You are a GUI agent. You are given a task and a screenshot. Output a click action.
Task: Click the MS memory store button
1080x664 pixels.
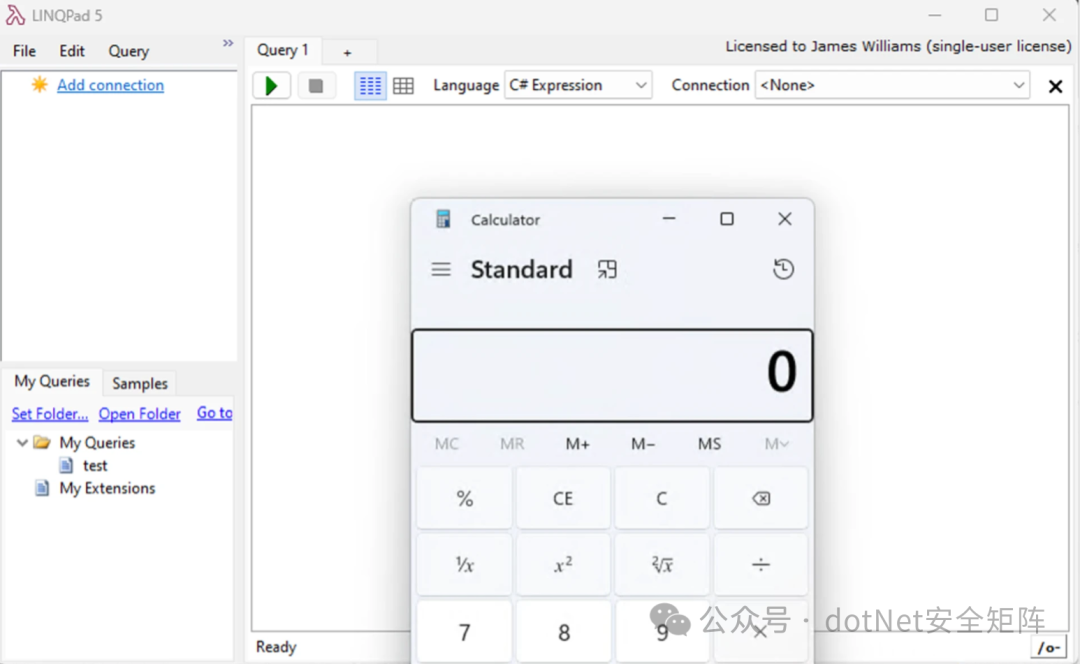[709, 444]
